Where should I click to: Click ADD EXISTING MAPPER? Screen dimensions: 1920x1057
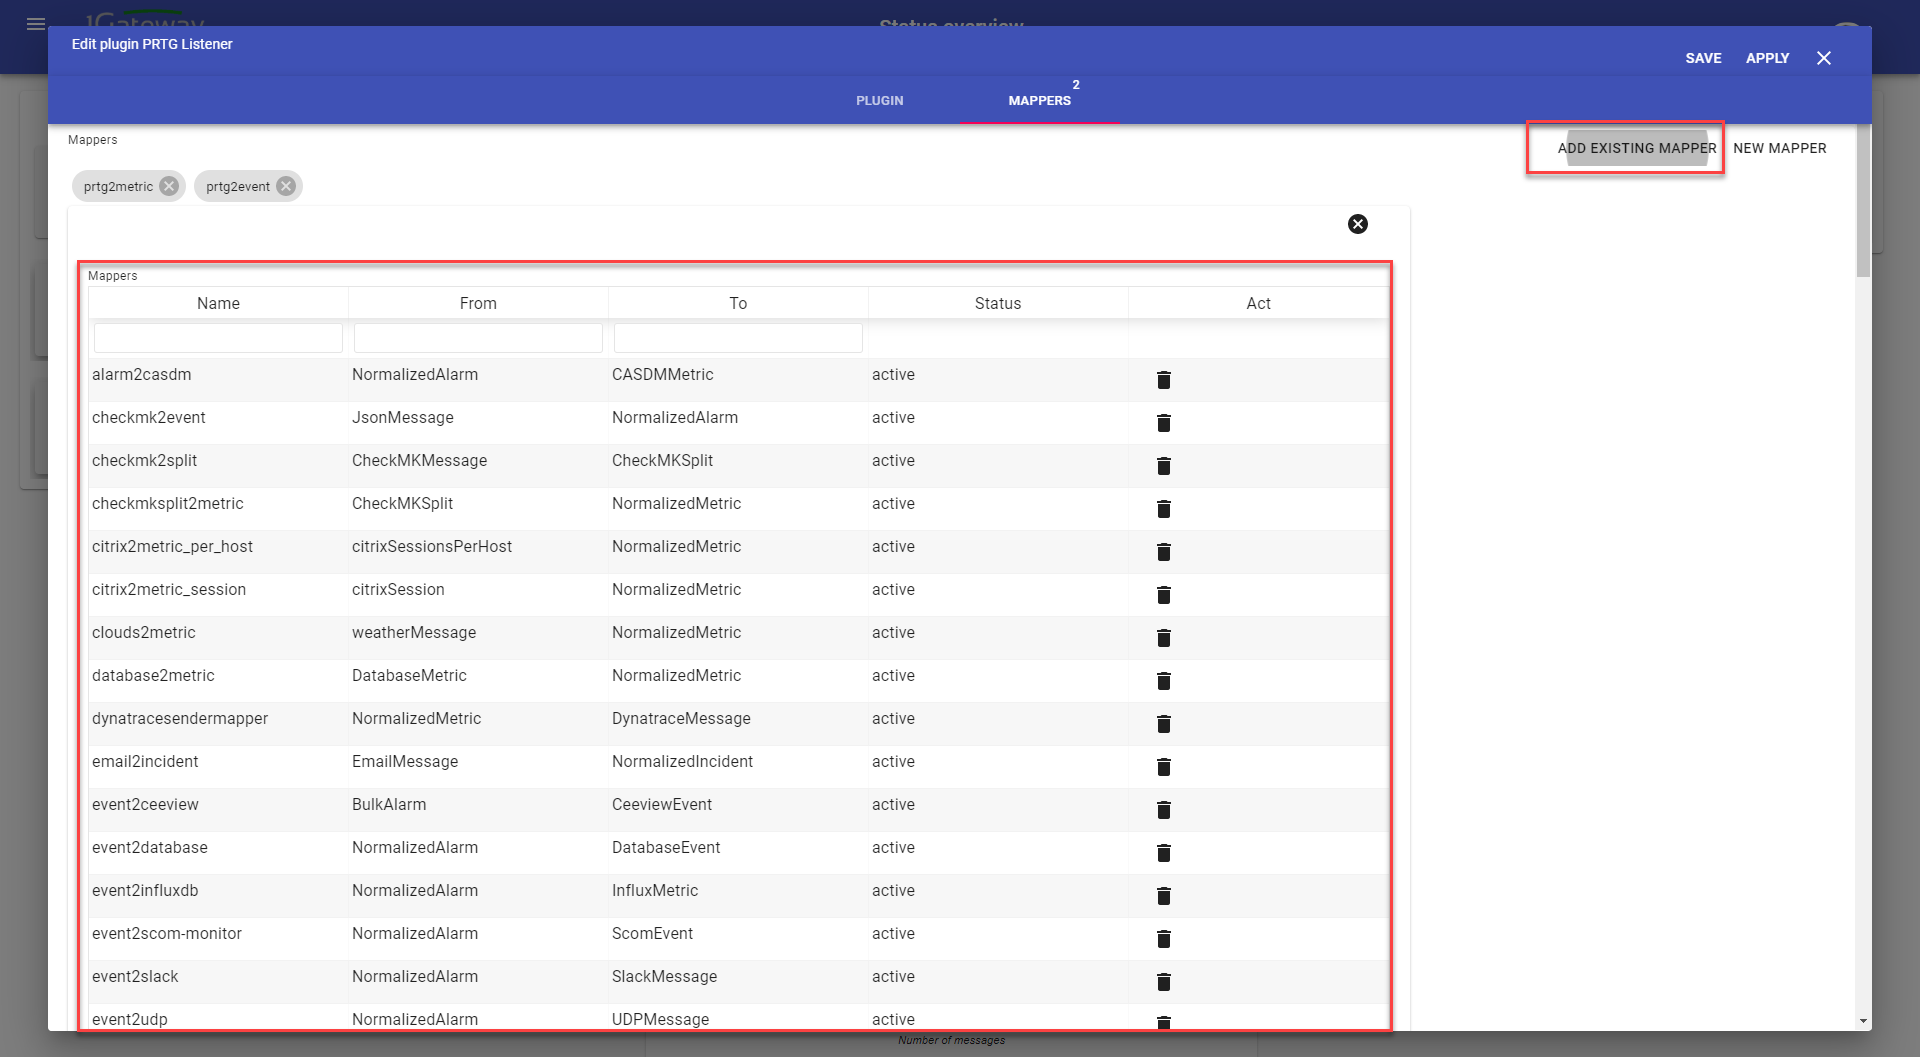point(1637,148)
